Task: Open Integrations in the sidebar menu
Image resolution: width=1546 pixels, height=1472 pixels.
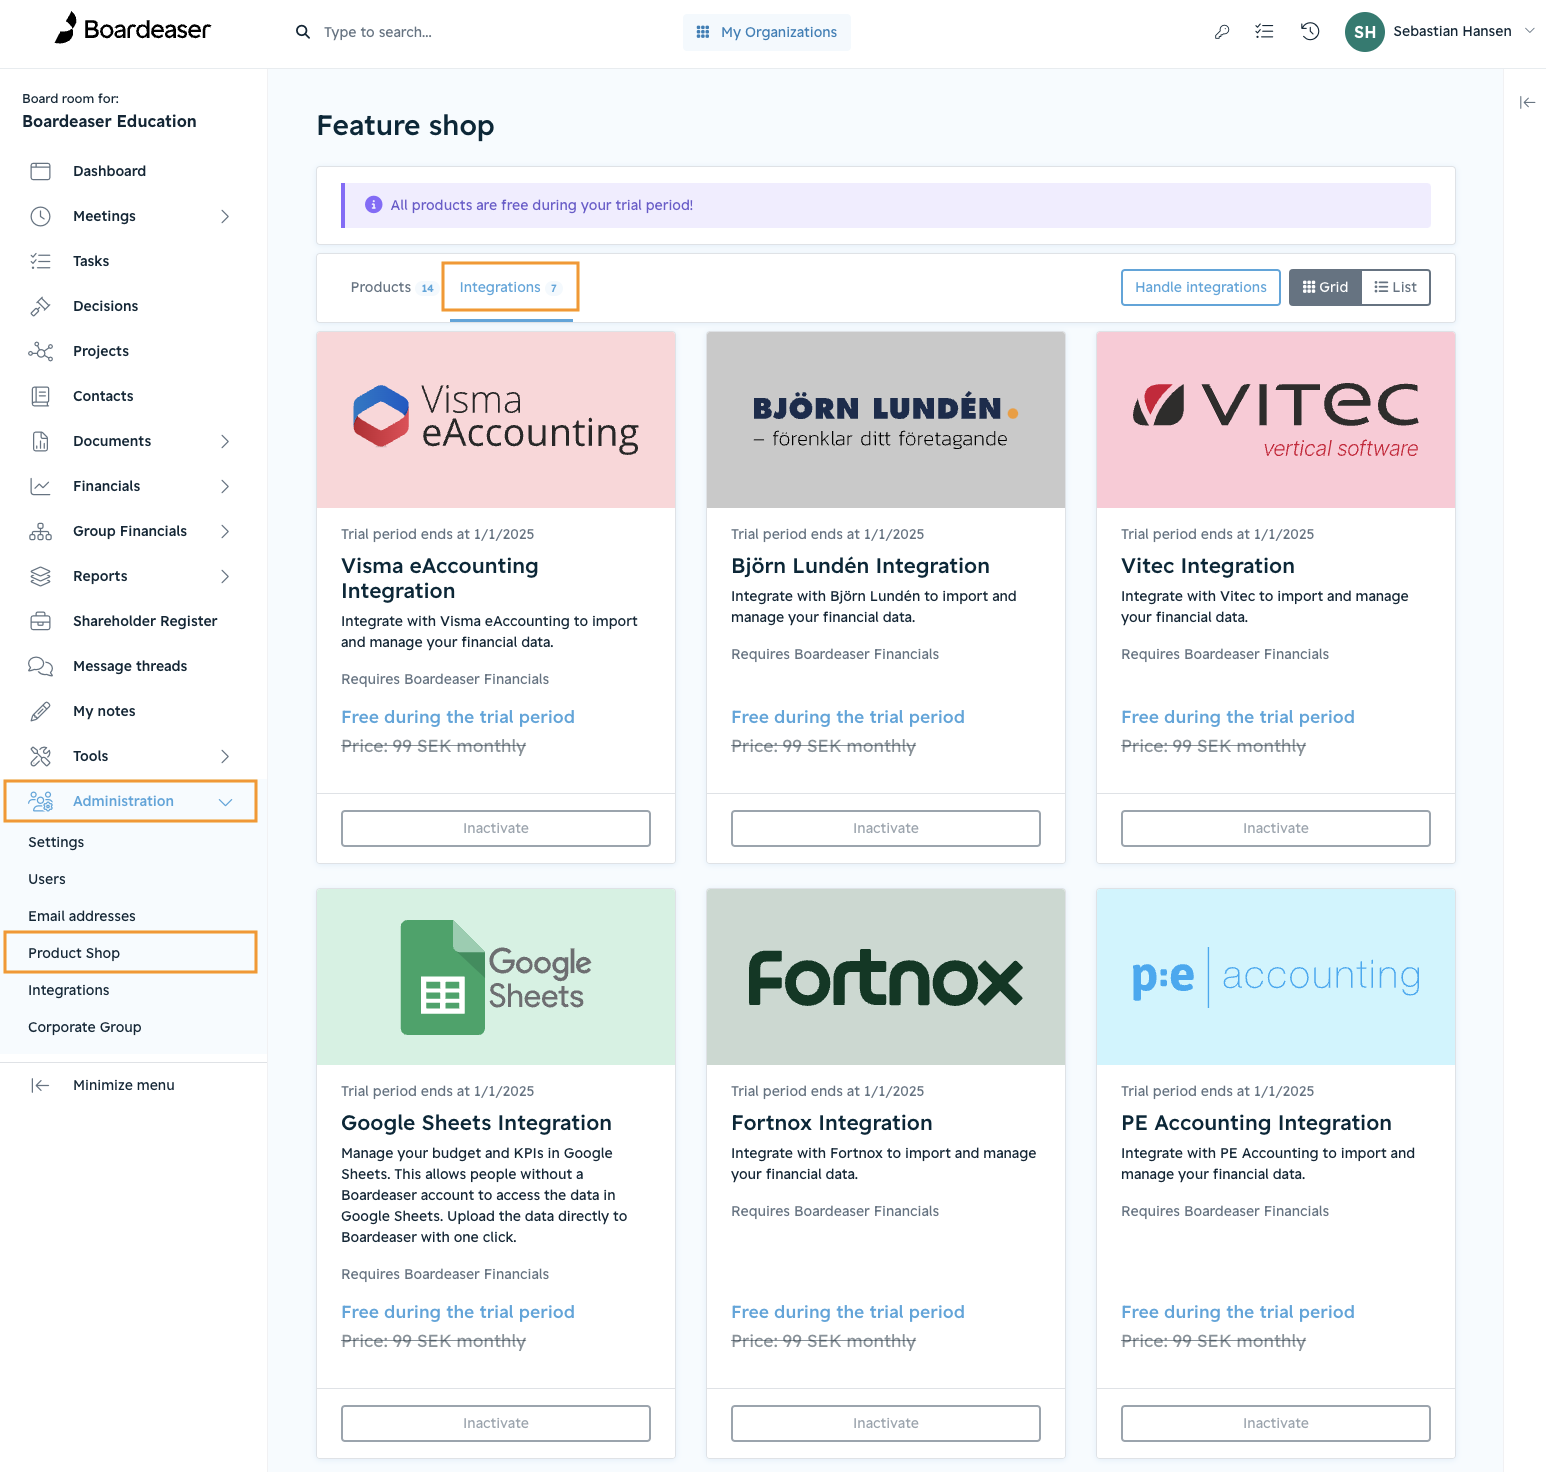Action: (x=69, y=990)
